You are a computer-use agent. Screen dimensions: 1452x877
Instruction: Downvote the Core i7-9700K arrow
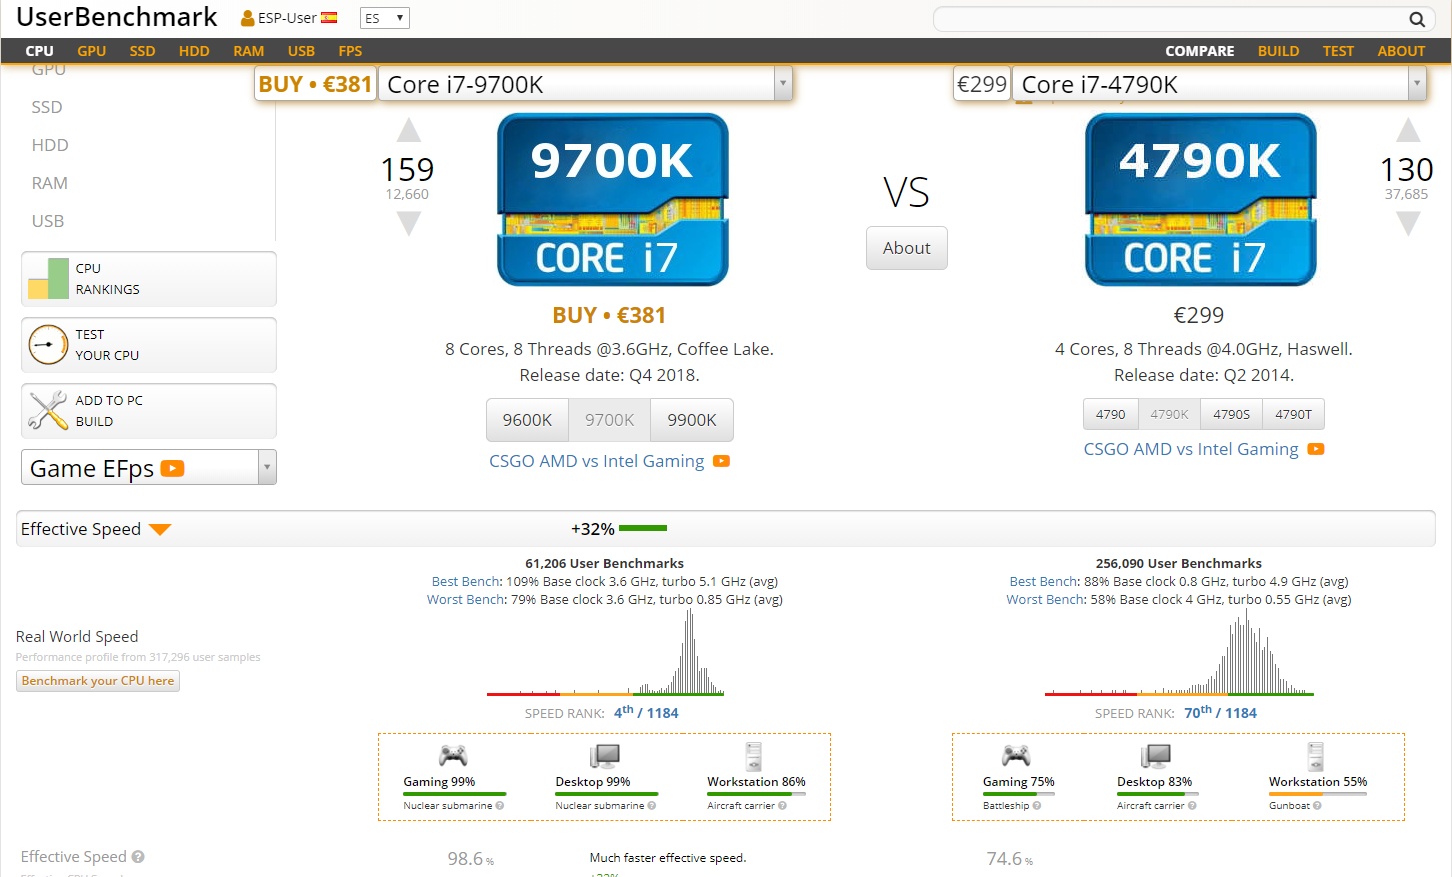pos(408,223)
